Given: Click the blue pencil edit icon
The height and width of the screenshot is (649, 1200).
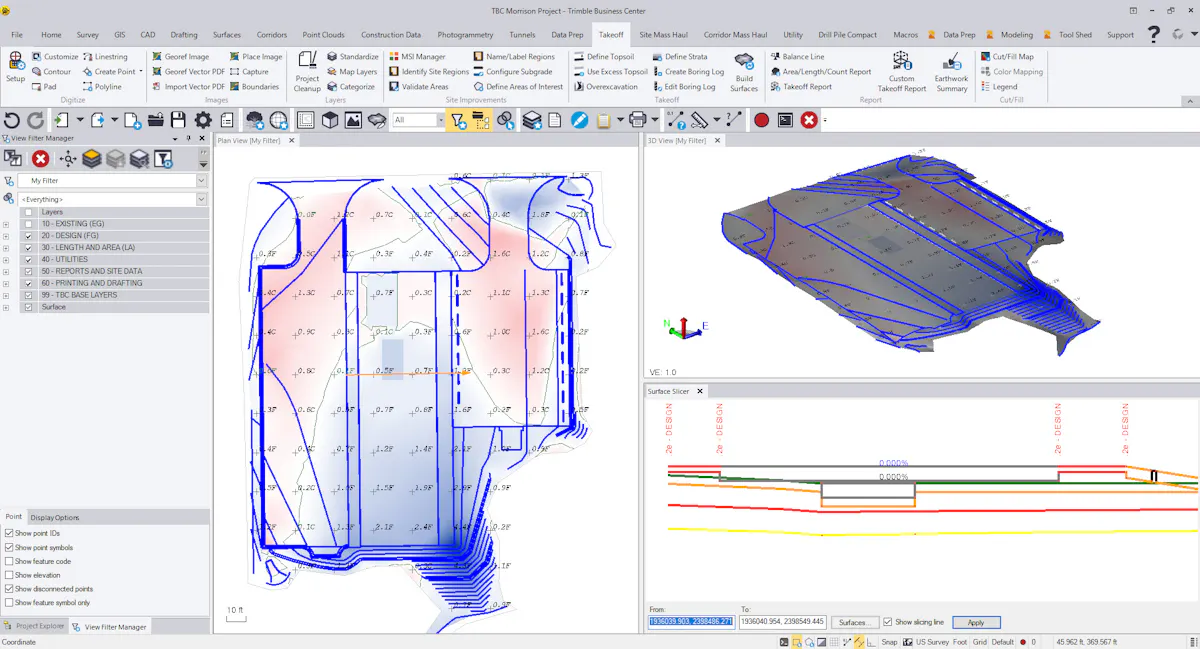Looking at the screenshot, I should pyautogui.click(x=579, y=120).
